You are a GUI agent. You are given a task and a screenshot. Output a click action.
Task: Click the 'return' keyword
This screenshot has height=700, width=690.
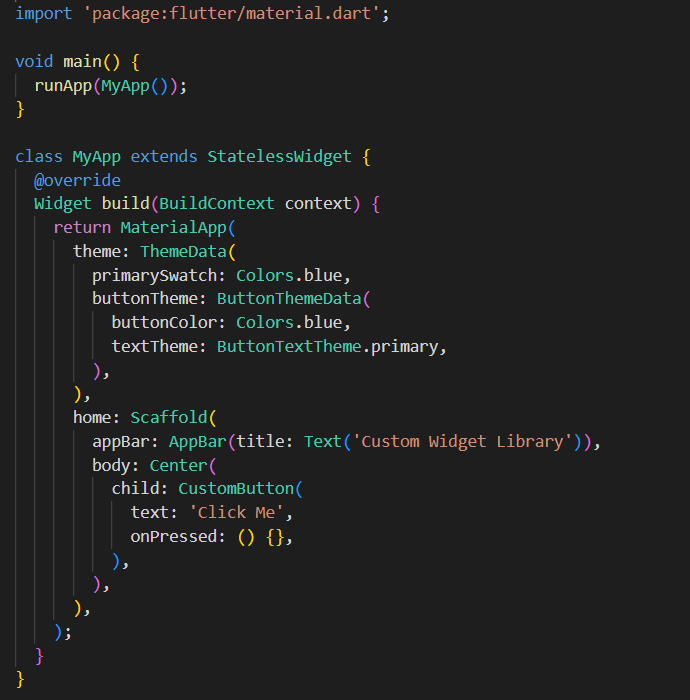point(82,228)
